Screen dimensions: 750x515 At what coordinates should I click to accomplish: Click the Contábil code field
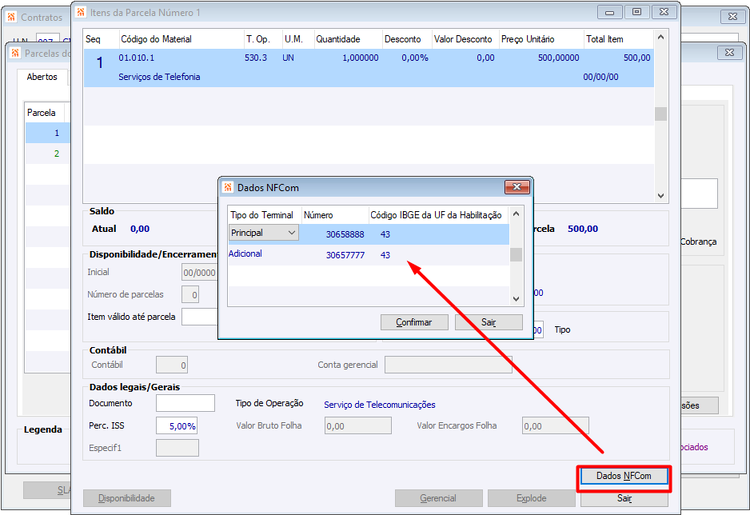pyautogui.click(x=172, y=365)
